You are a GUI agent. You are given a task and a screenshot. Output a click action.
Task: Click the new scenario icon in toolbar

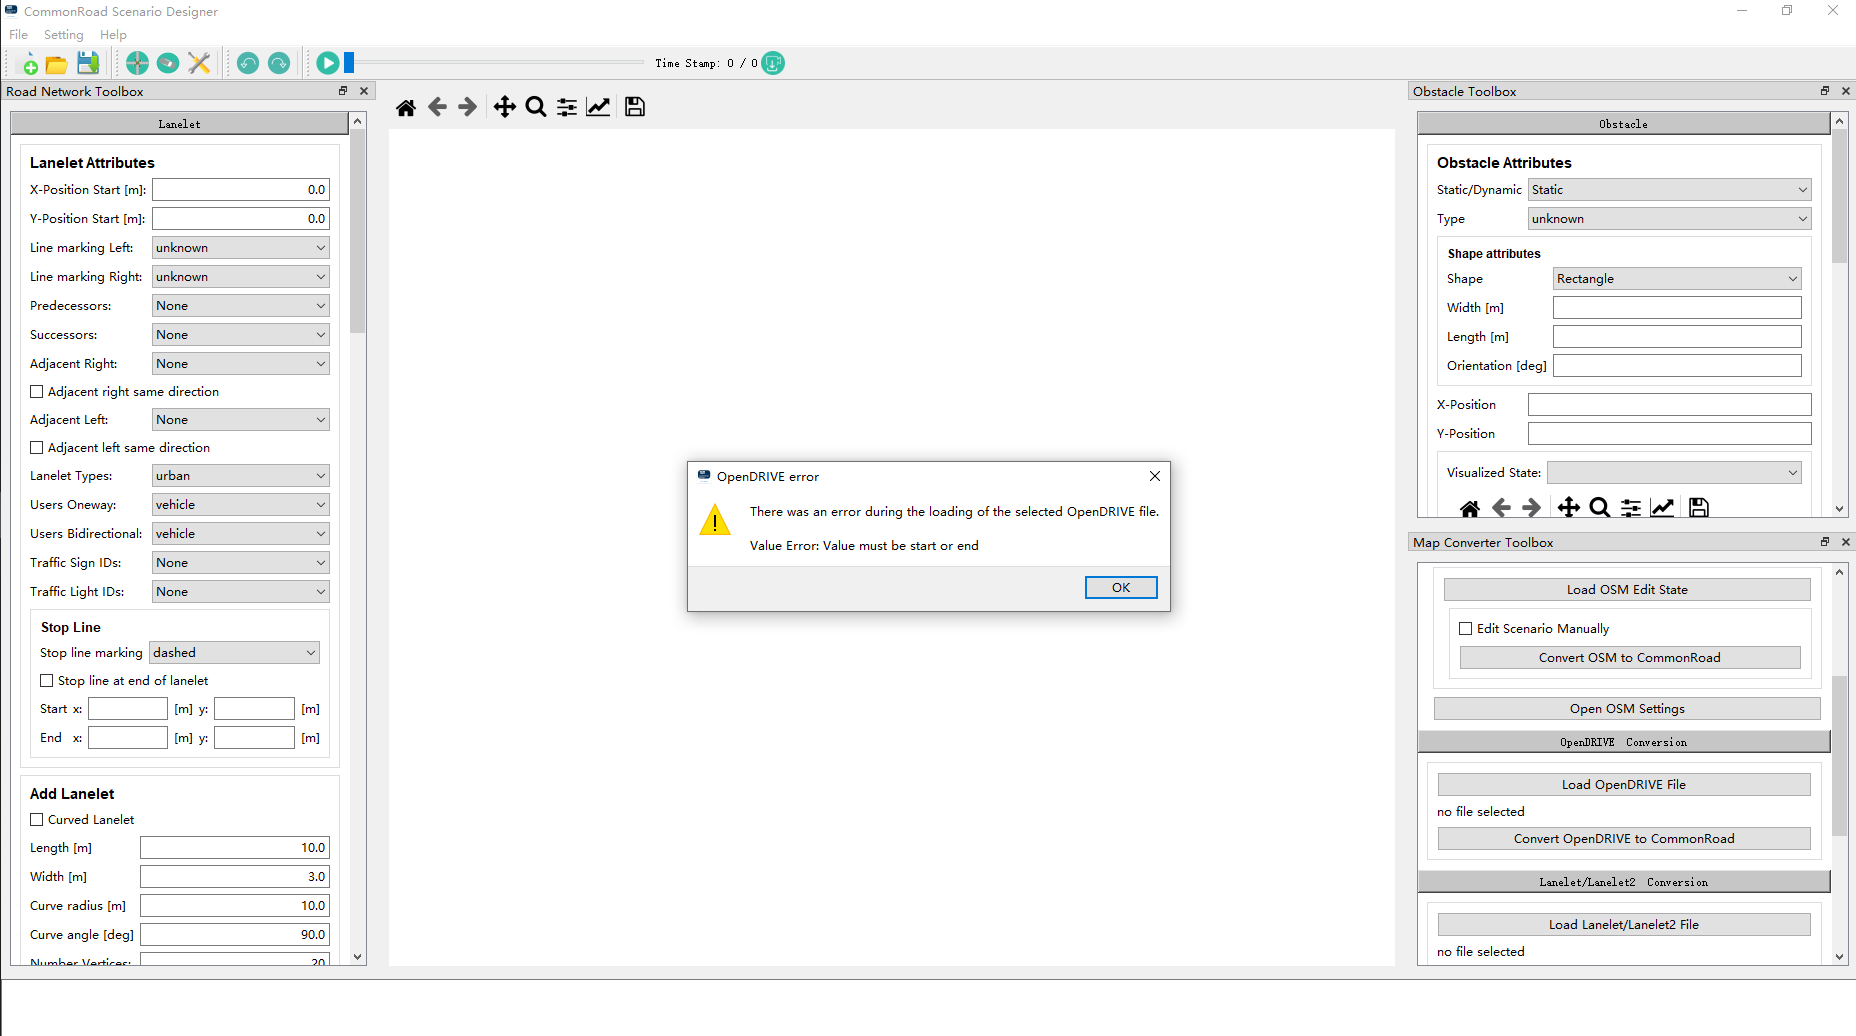click(29, 64)
